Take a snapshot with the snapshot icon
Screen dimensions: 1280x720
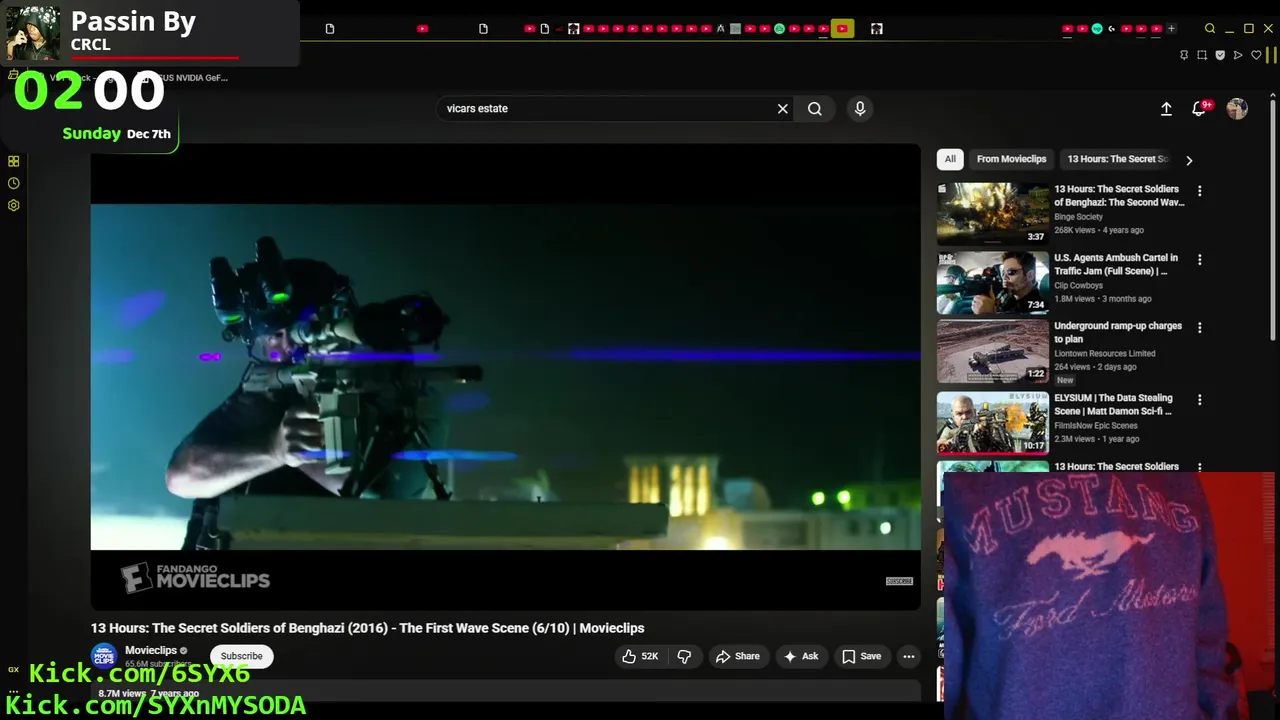coord(1202,55)
